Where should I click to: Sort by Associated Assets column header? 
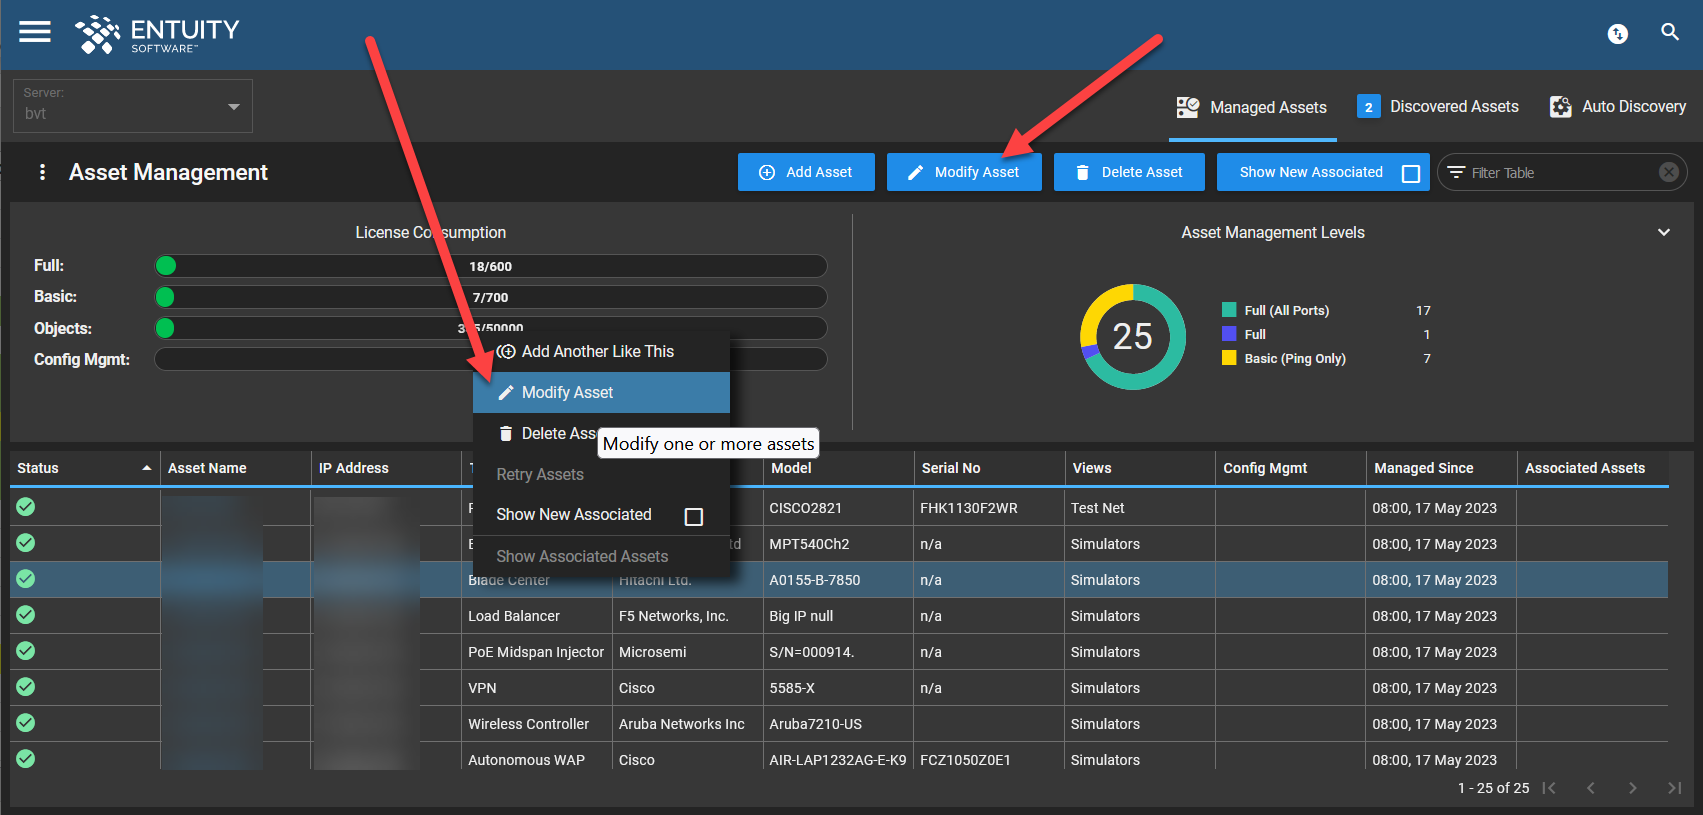click(1593, 468)
